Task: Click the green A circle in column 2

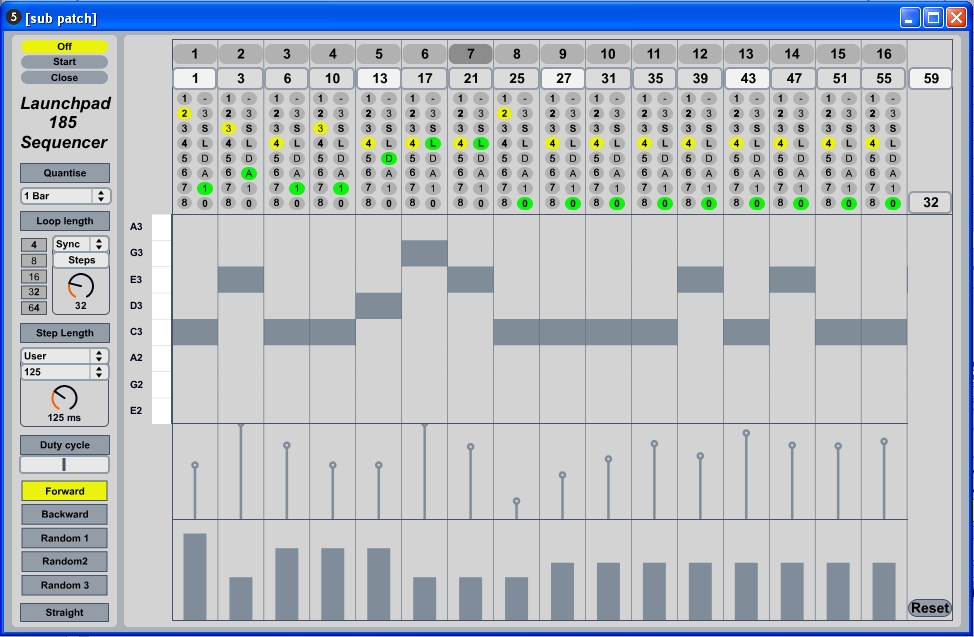Action: point(249,174)
